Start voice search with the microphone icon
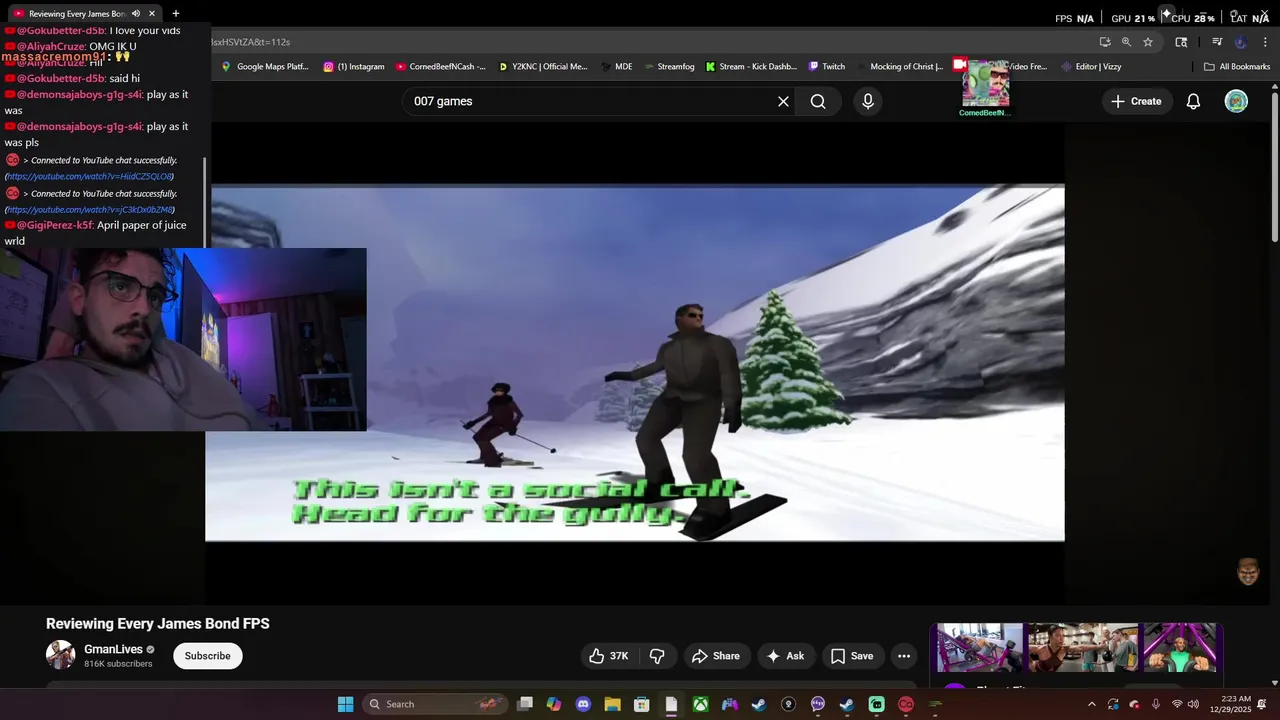This screenshot has height=720, width=1280. [868, 101]
